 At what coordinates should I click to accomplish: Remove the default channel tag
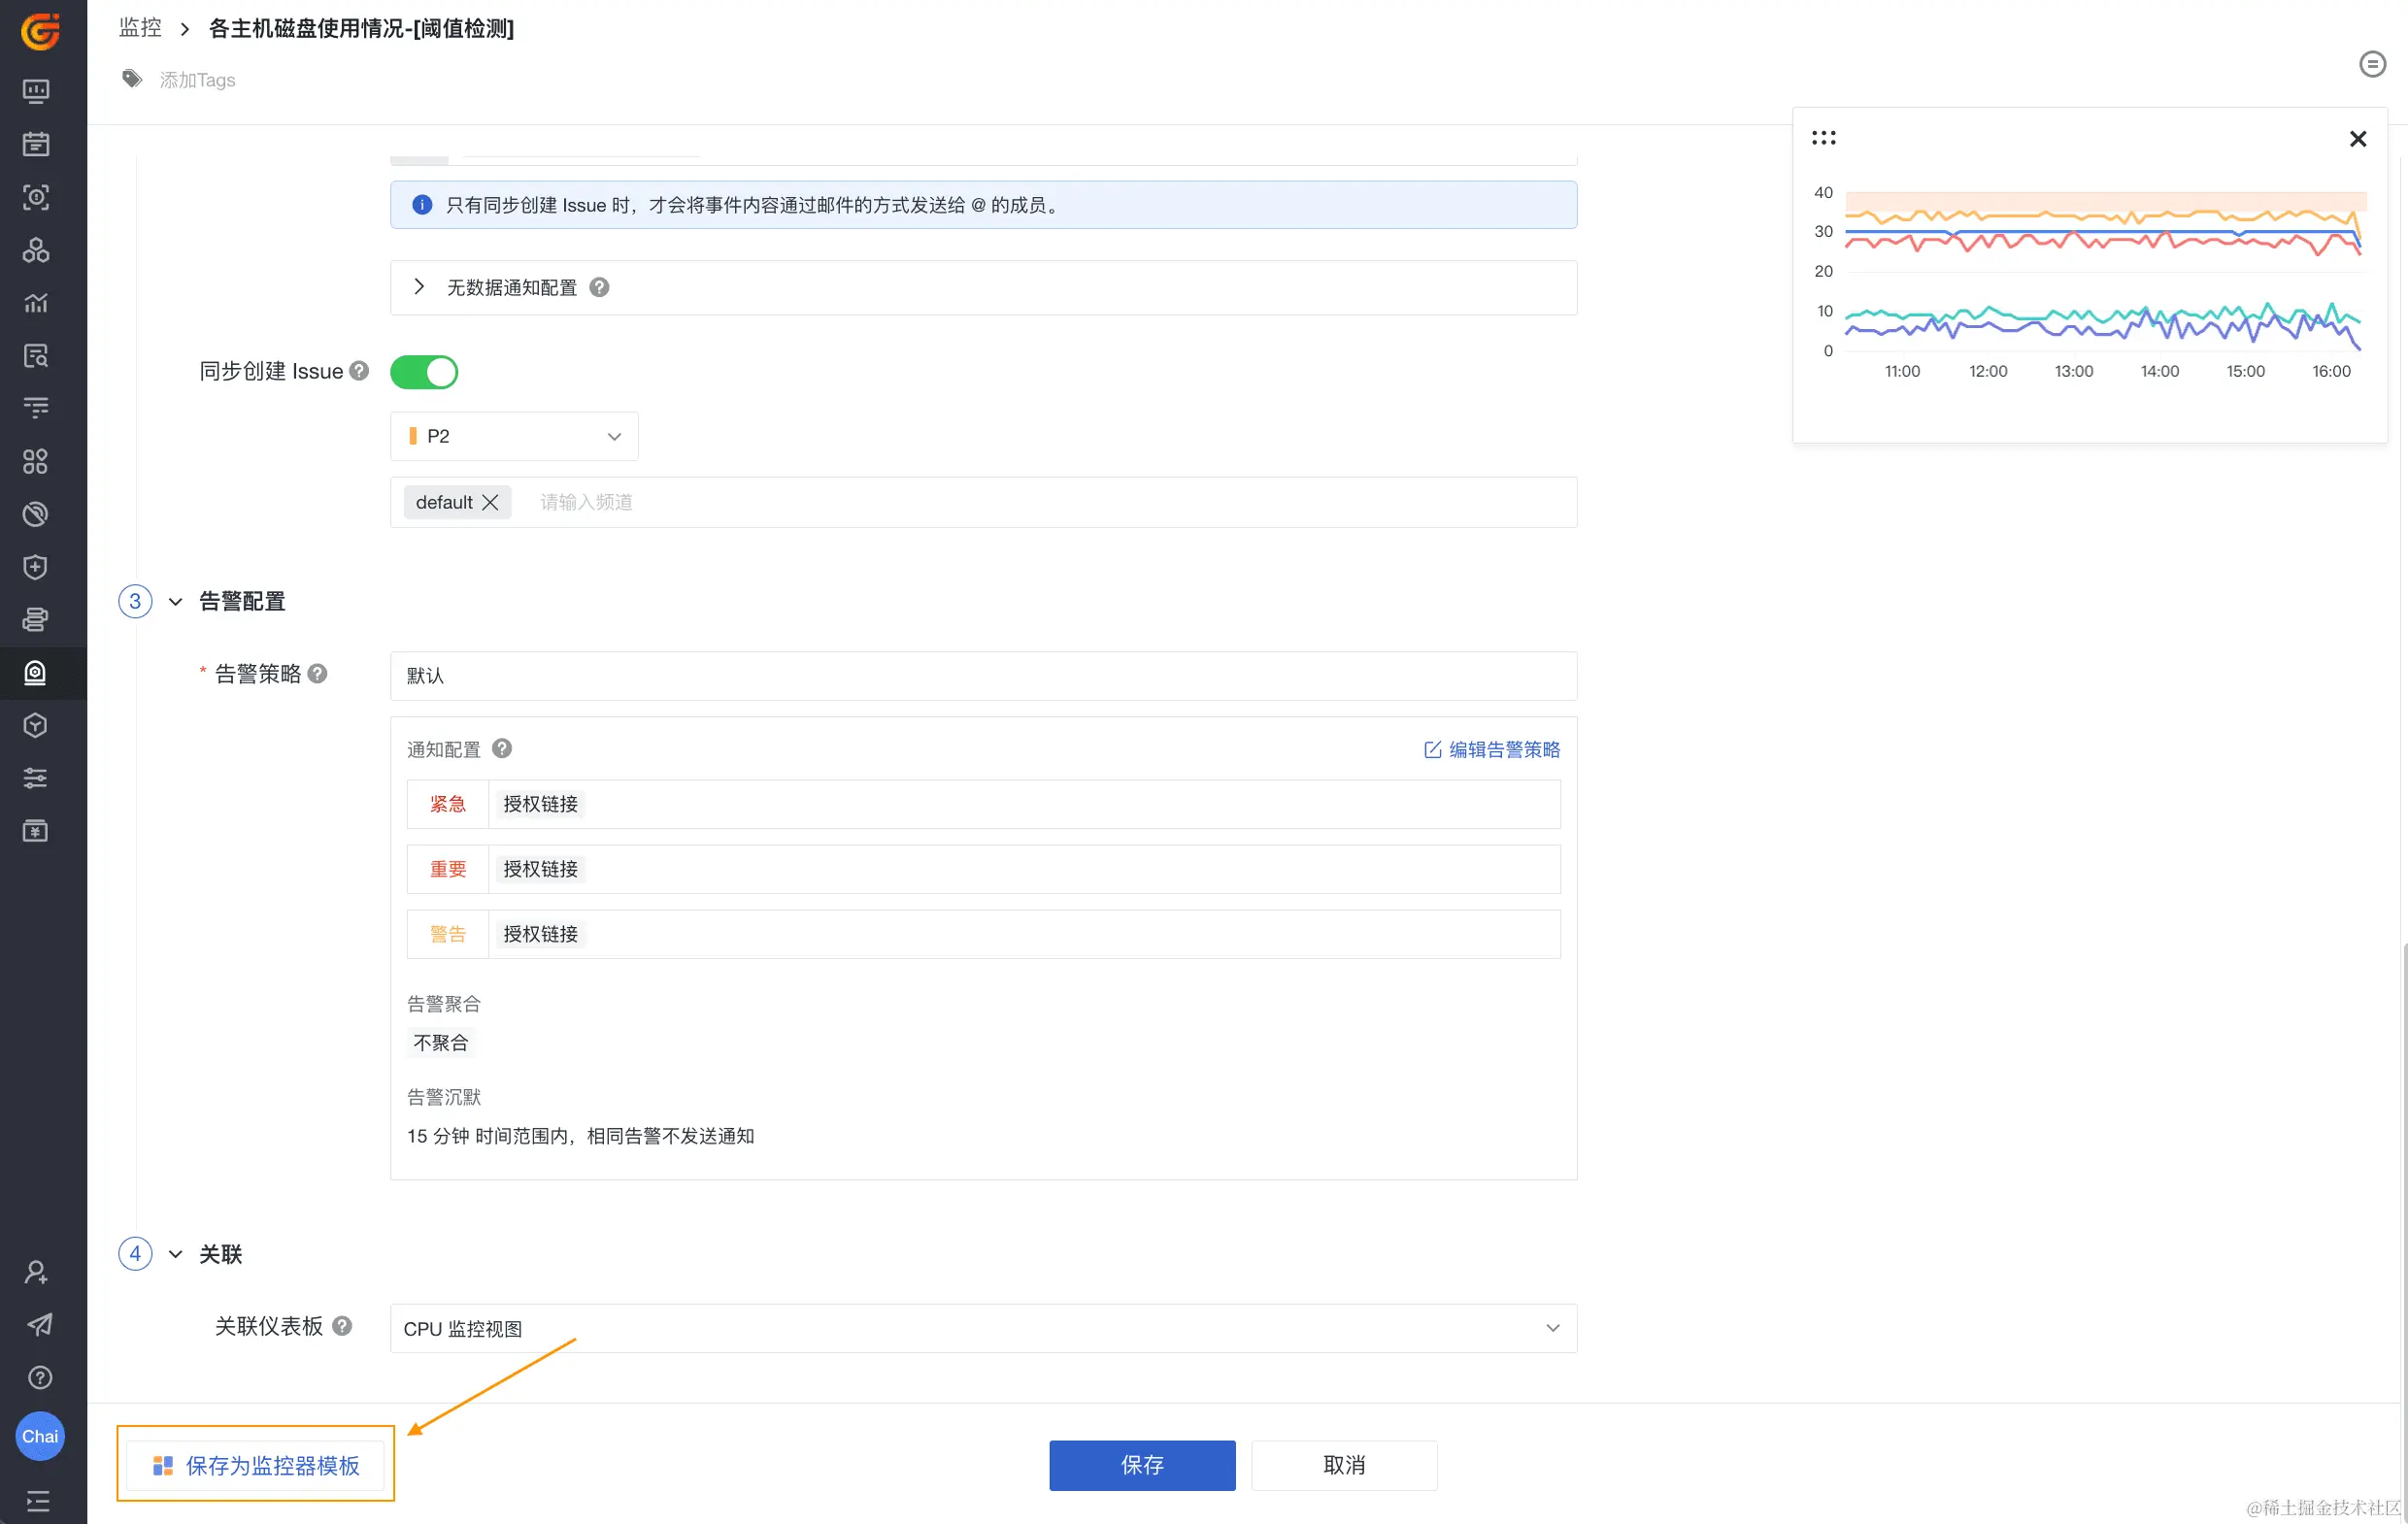(x=490, y=502)
